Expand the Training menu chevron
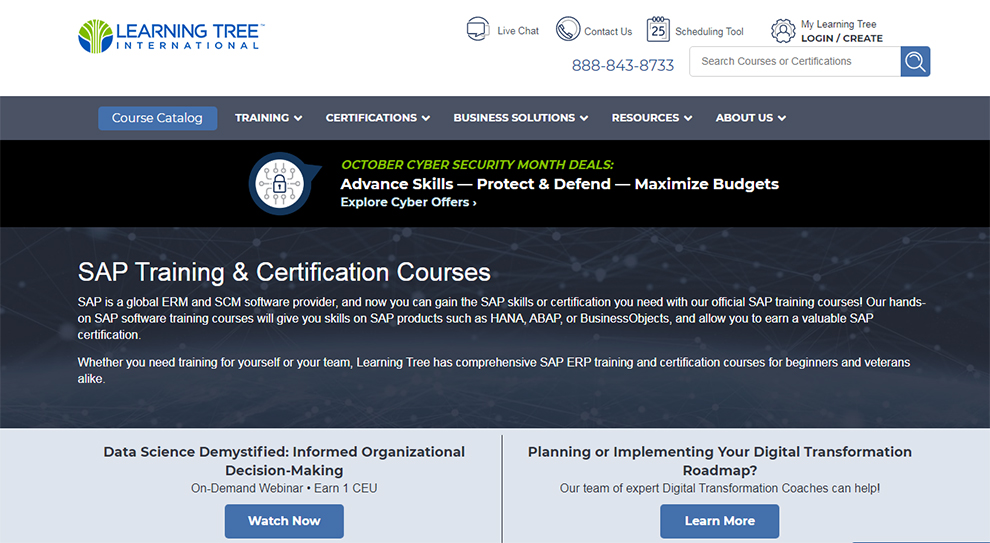This screenshot has width=990, height=543. (x=298, y=118)
